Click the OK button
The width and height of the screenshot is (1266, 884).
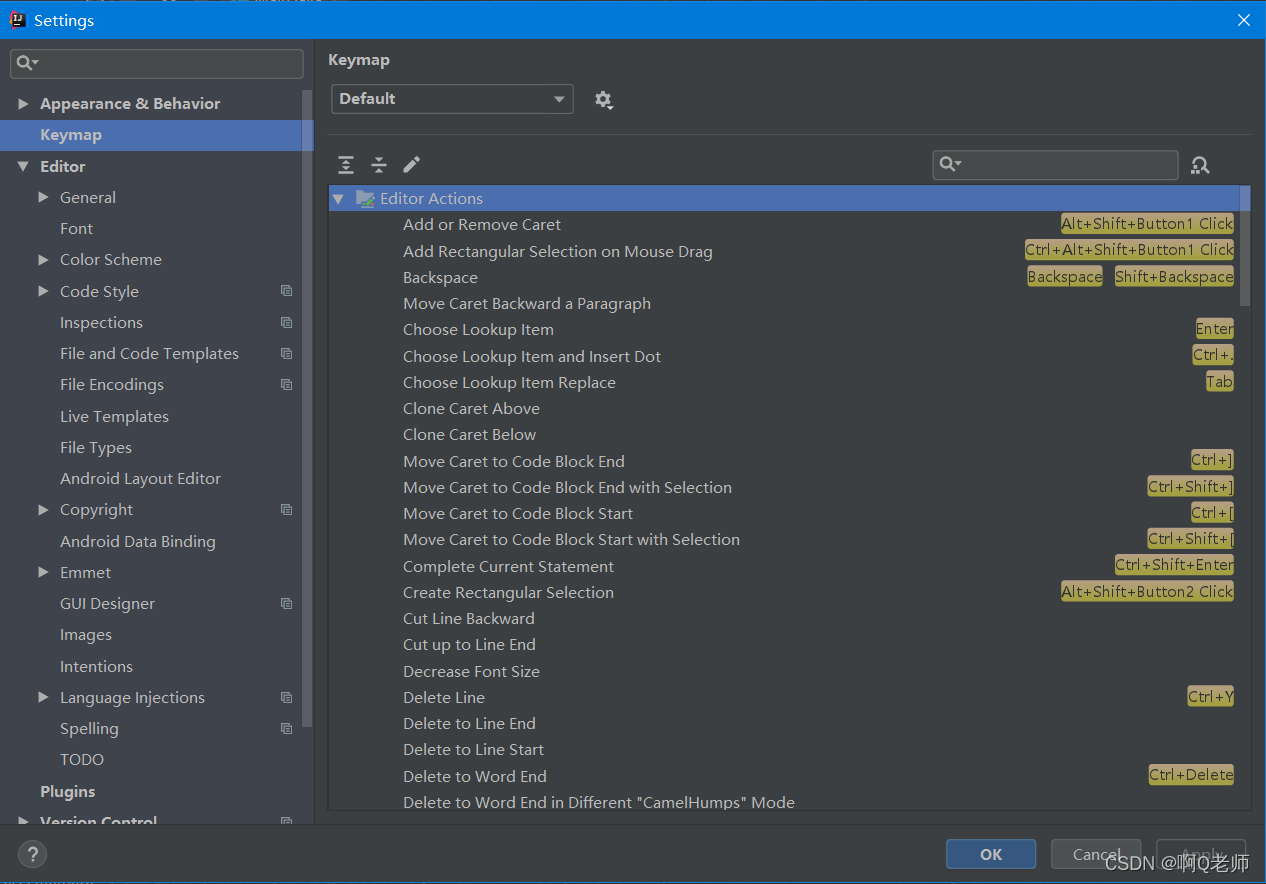tap(991, 854)
